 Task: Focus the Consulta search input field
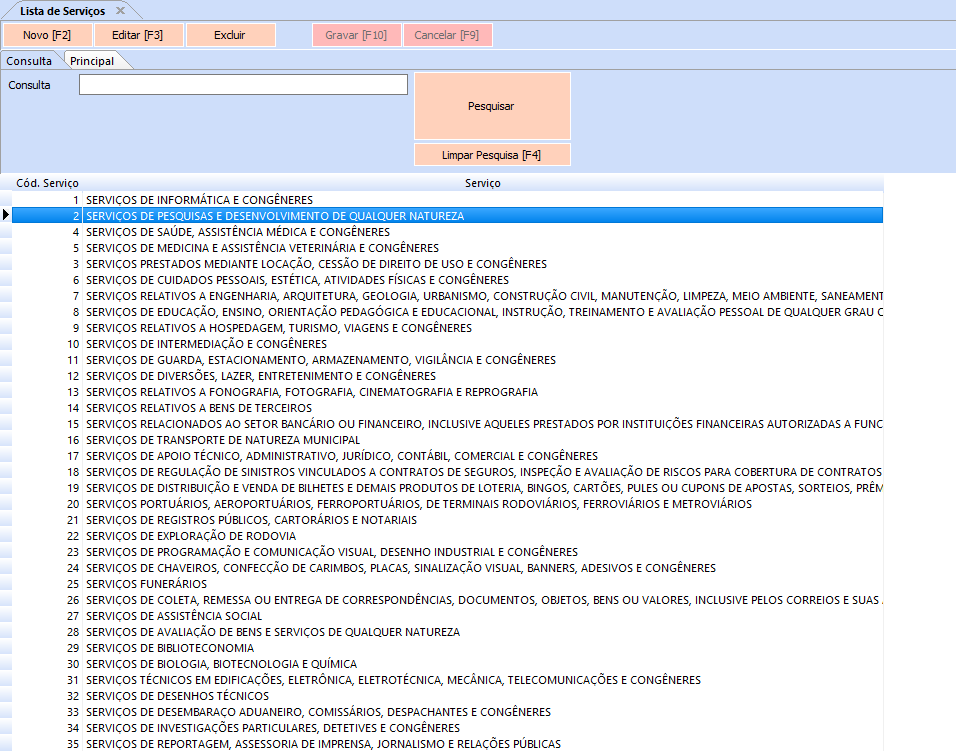[243, 85]
